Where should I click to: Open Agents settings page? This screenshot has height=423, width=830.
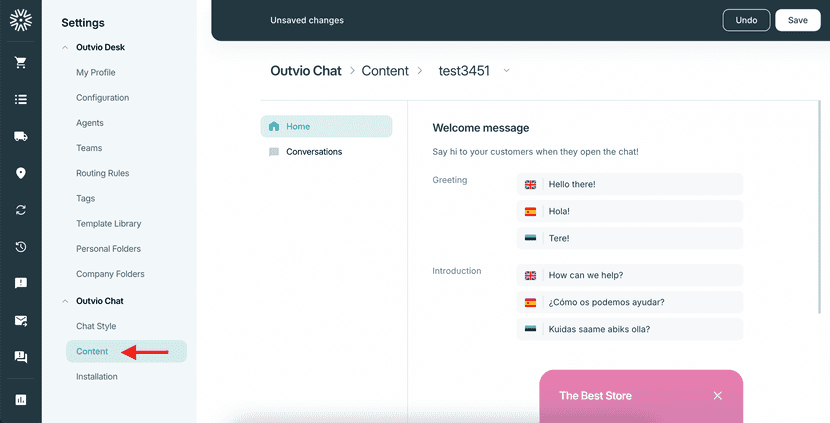pyautogui.click(x=90, y=123)
